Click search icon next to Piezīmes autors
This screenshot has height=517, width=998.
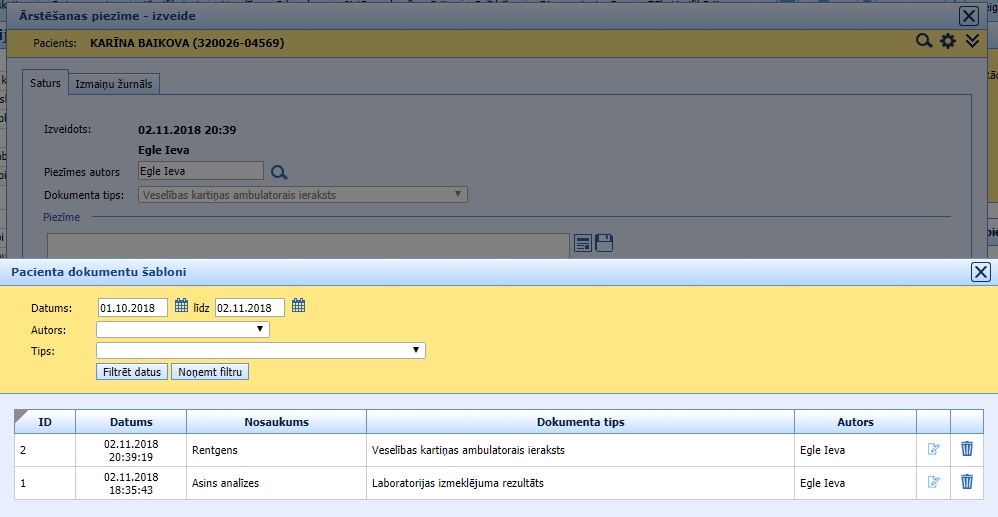[279, 172]
